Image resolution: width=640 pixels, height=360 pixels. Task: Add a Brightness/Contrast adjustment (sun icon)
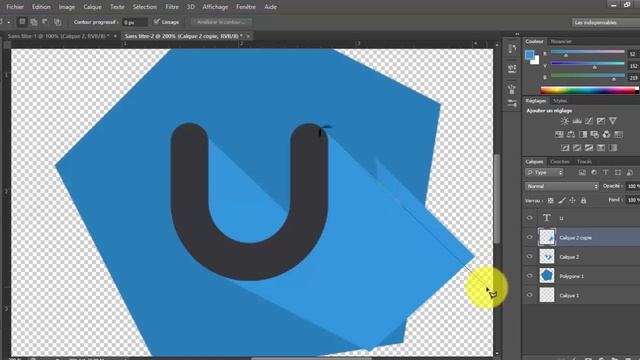click(x=564, y=121)
